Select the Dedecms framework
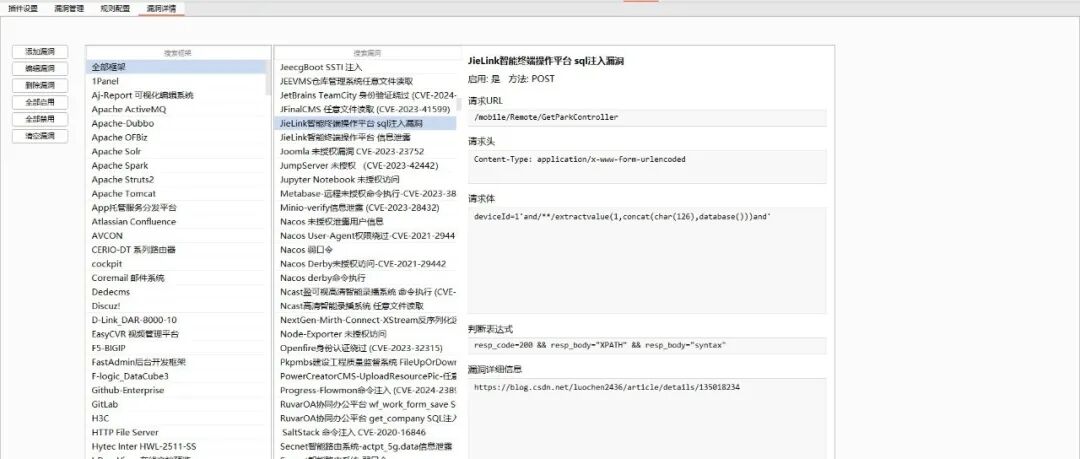 click(176, 292)
